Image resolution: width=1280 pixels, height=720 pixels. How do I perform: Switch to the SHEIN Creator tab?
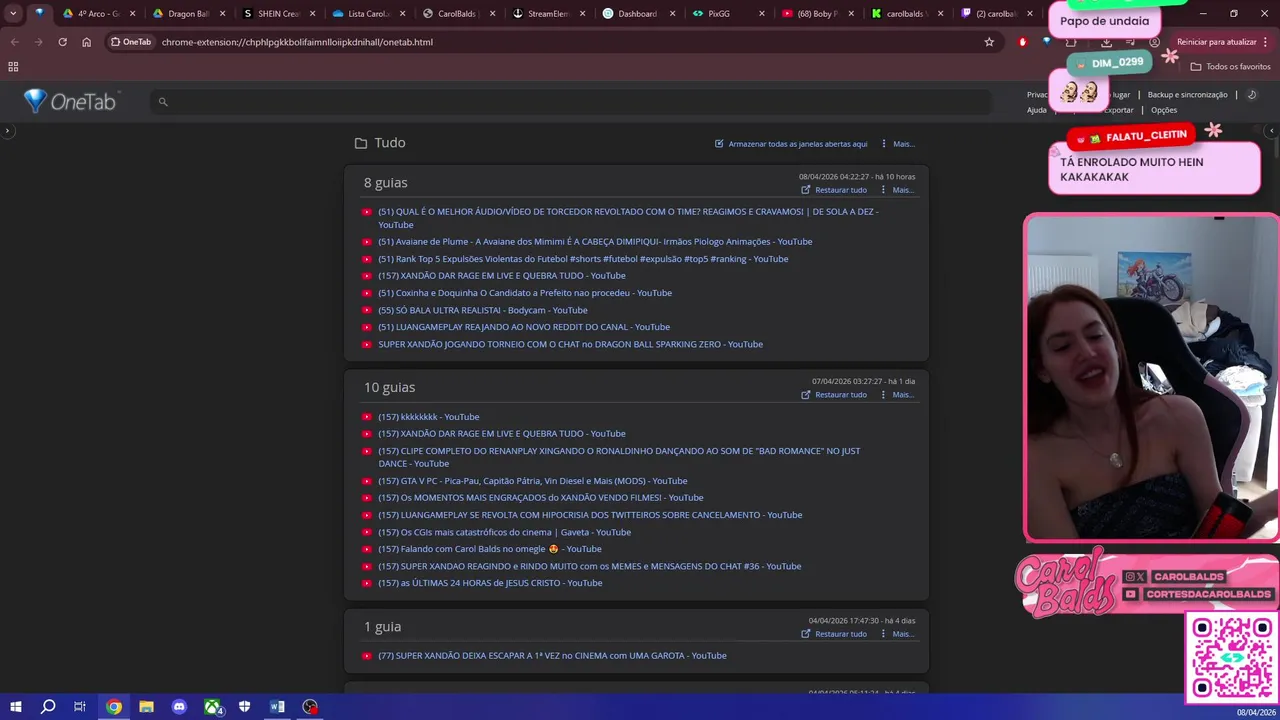278,14
